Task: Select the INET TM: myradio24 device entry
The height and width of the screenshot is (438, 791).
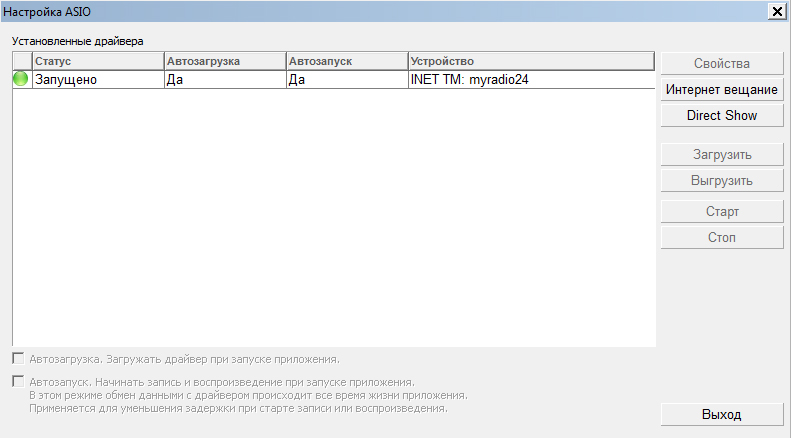Action: [469, 80]
